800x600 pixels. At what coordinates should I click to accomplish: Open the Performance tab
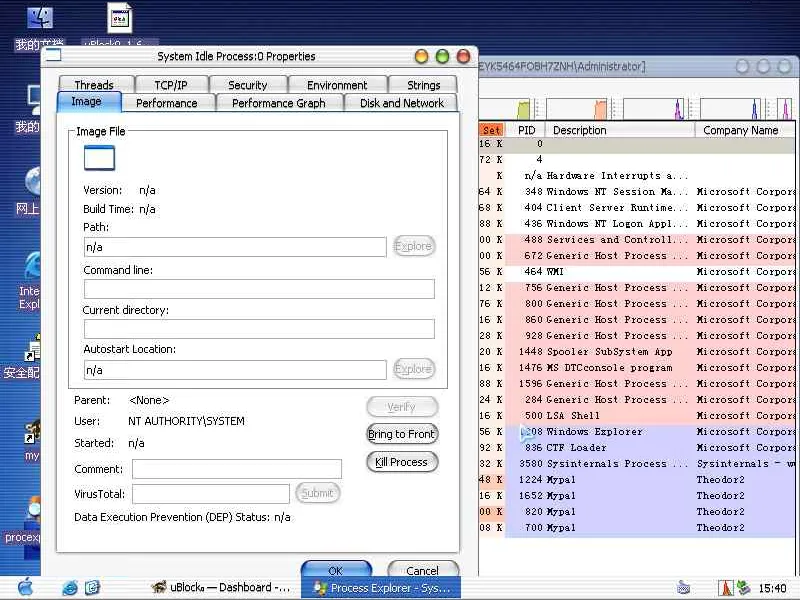click(x=167, y=103)
